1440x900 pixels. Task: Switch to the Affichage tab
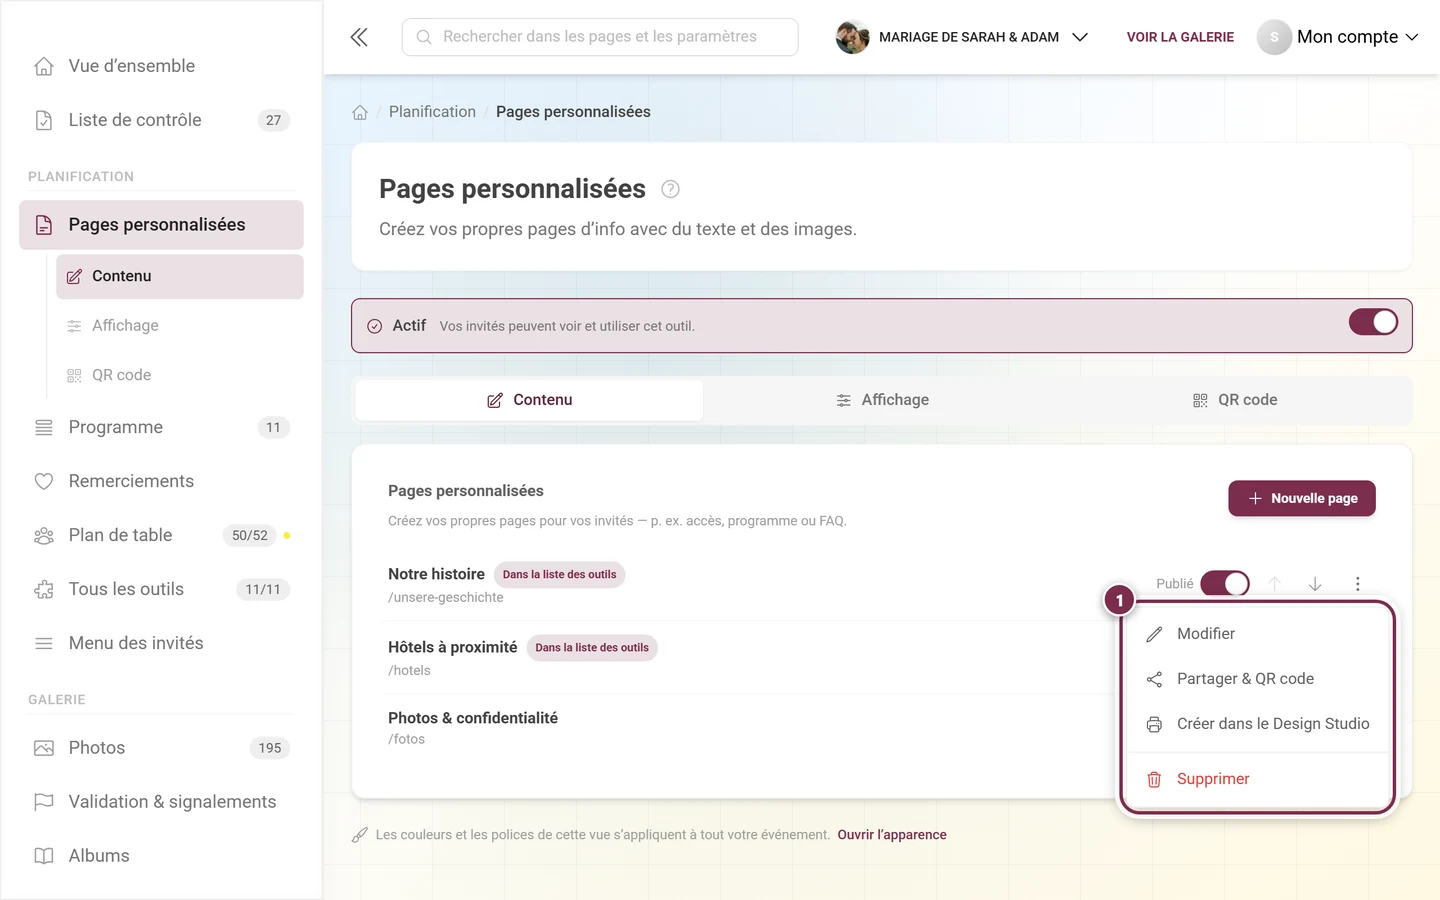(x=882, y=400)
